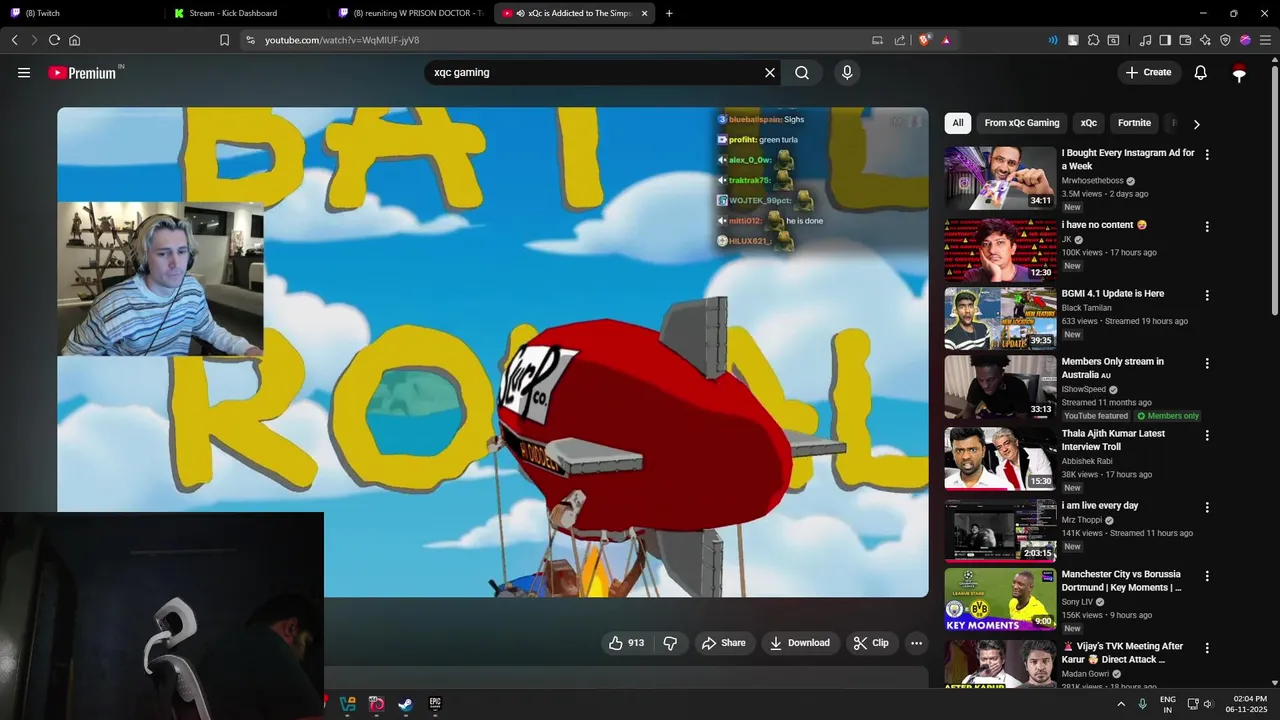This screenshot has width=1280, height=720.
Task: Switch to reuniting W PRISON DOCTOR tab
Action: (x=411, y=13)
